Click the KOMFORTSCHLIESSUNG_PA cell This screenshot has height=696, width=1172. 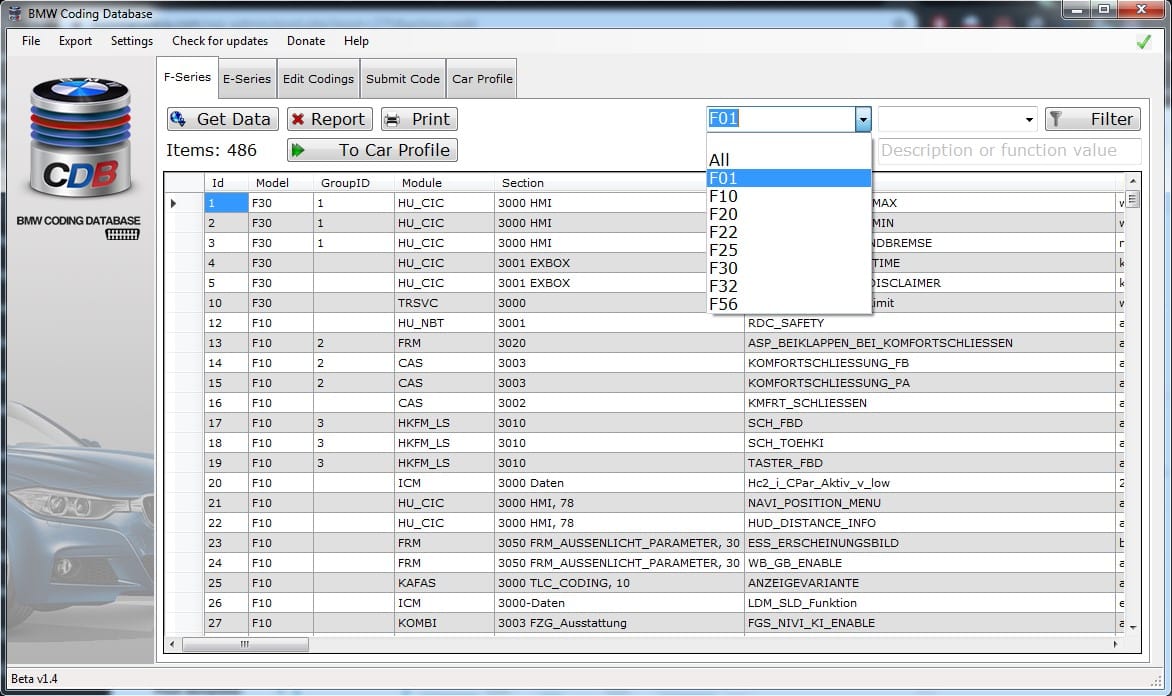click(930, 383)
